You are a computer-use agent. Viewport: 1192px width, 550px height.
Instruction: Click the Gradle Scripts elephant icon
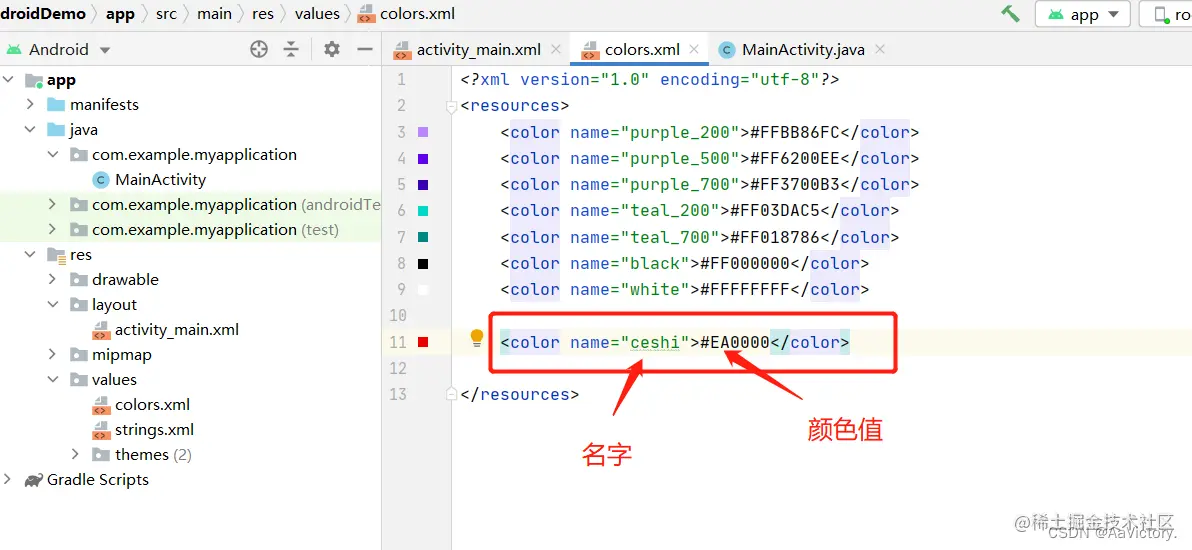(33, 480)
